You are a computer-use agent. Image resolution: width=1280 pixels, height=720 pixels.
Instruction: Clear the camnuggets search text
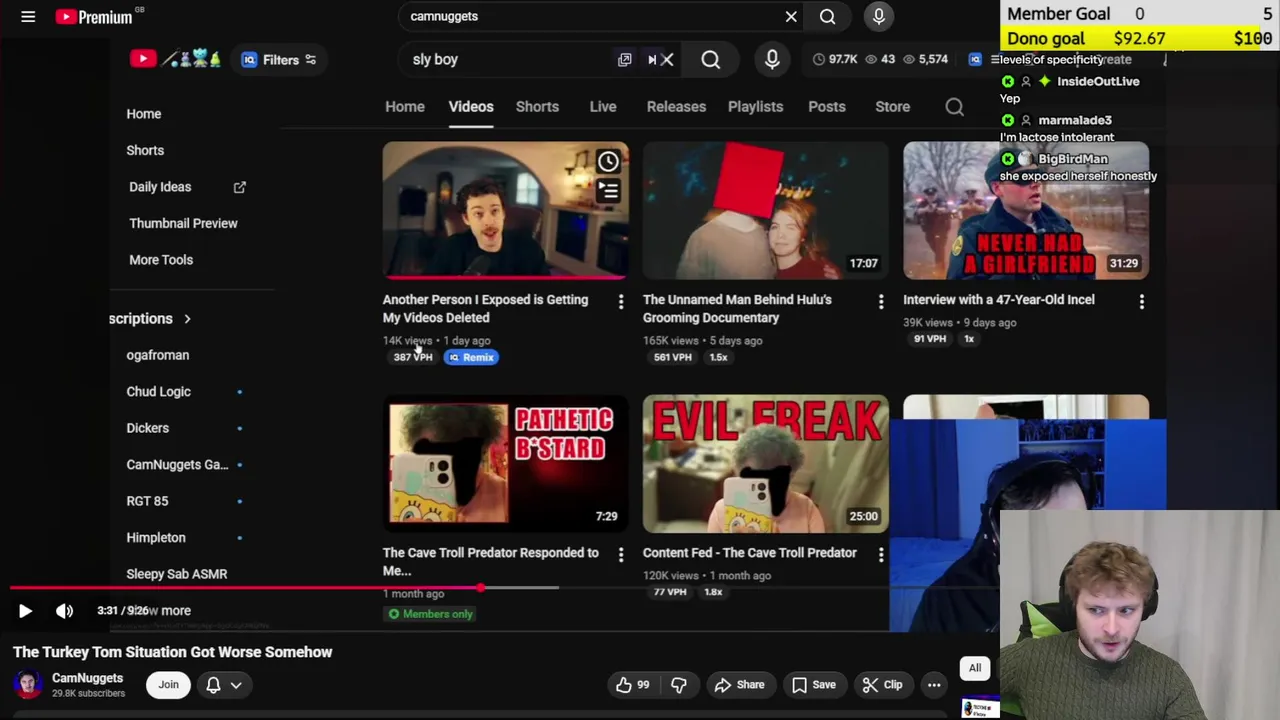click(791, 16)
